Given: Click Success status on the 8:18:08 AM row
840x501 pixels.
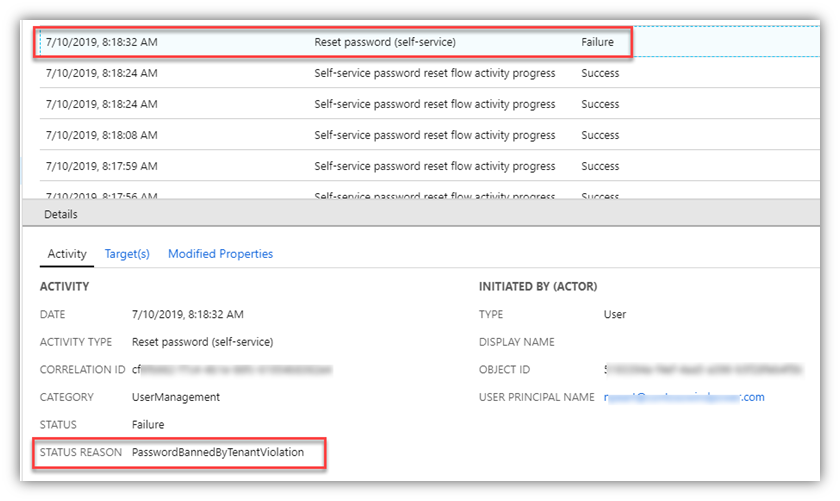Looking at the screenshot, I should coord(600,135).
